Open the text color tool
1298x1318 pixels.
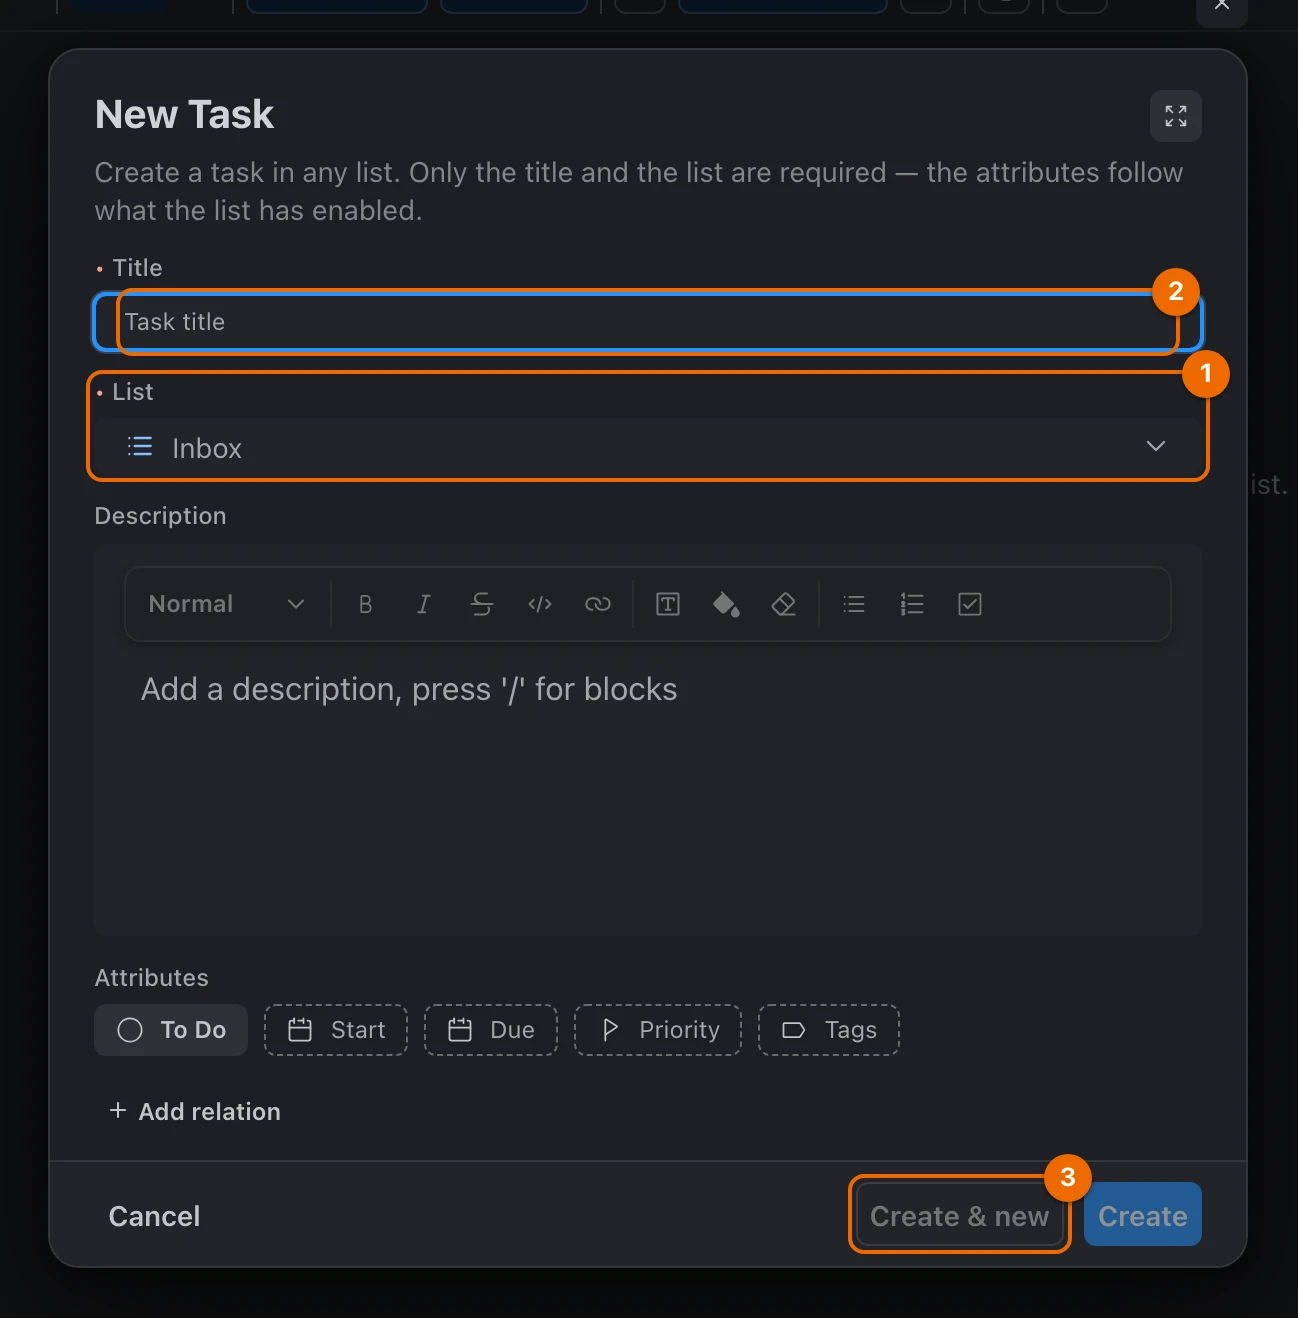point(668,604)
